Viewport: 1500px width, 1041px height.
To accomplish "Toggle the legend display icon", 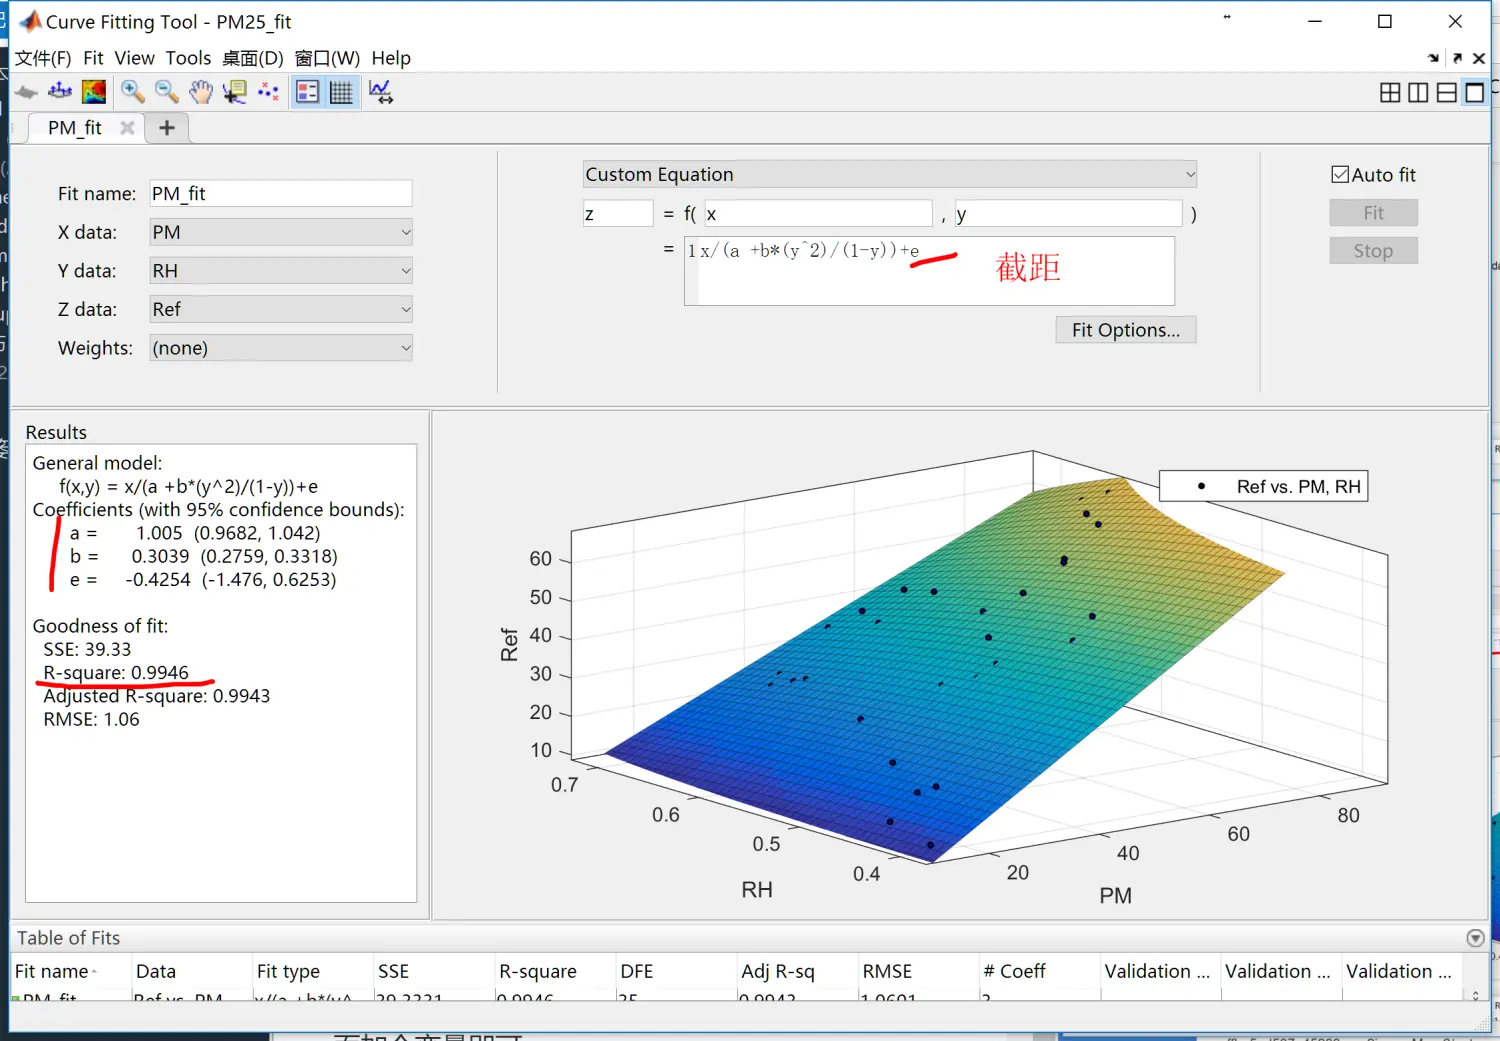I will [x=307, y=92].
